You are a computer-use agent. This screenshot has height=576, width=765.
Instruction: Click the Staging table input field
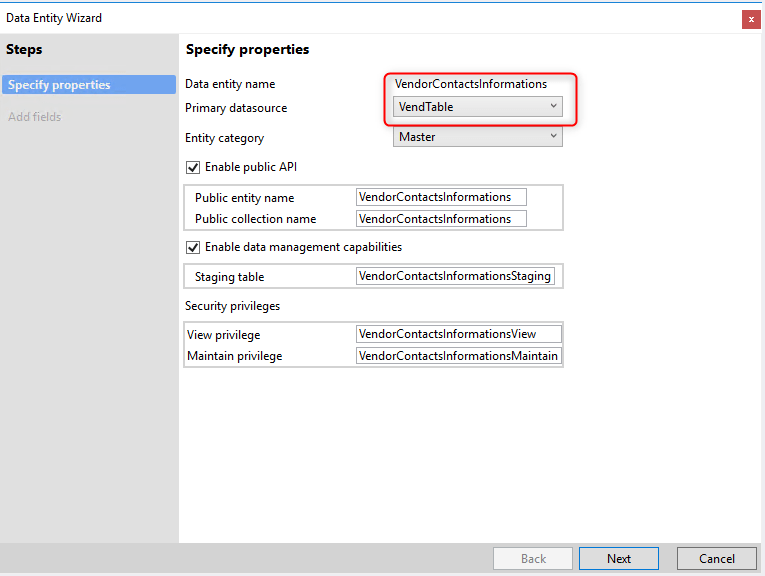pos(455,276)
